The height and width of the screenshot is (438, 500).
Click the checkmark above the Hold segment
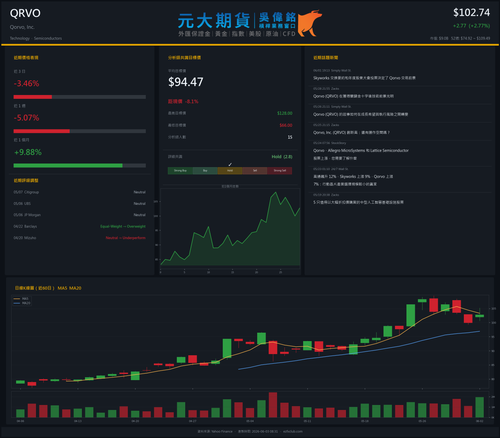230,164
